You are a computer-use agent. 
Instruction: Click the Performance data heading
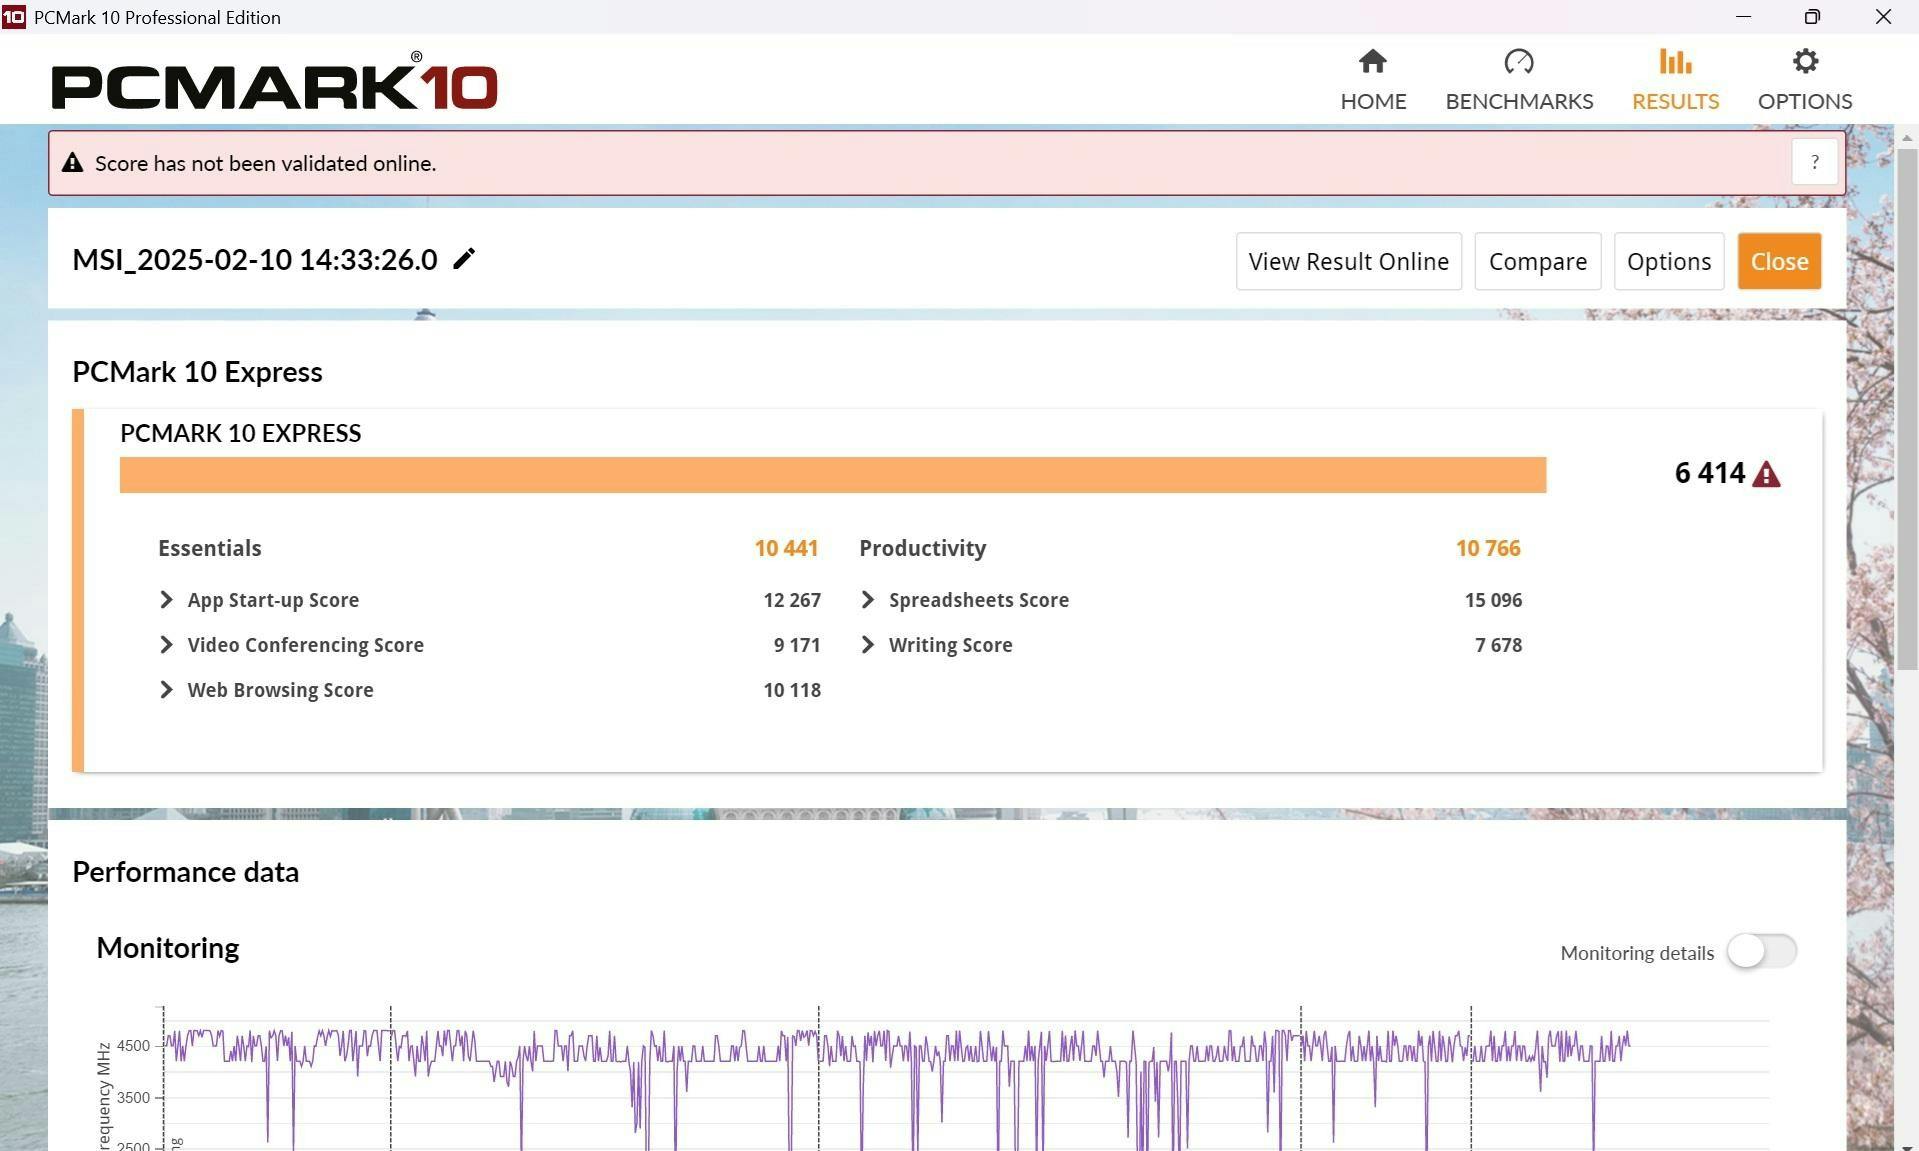pos(185,872)
